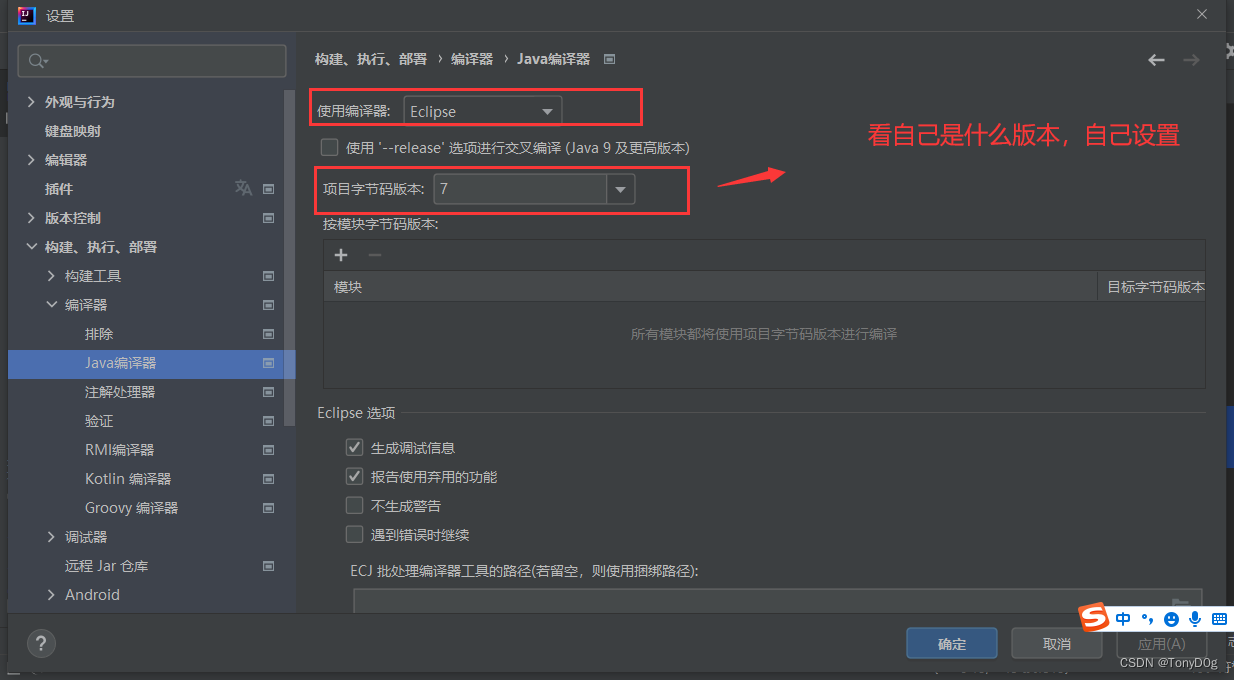Click the project-level icon beside Kotlin 编译器

pos(268,479)
